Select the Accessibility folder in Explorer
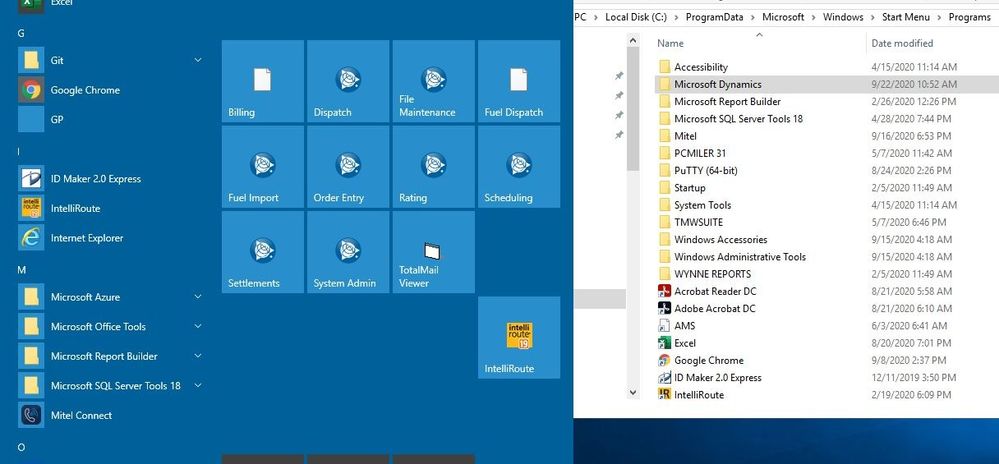Viewport: 999px width, 464px height. 691,67
